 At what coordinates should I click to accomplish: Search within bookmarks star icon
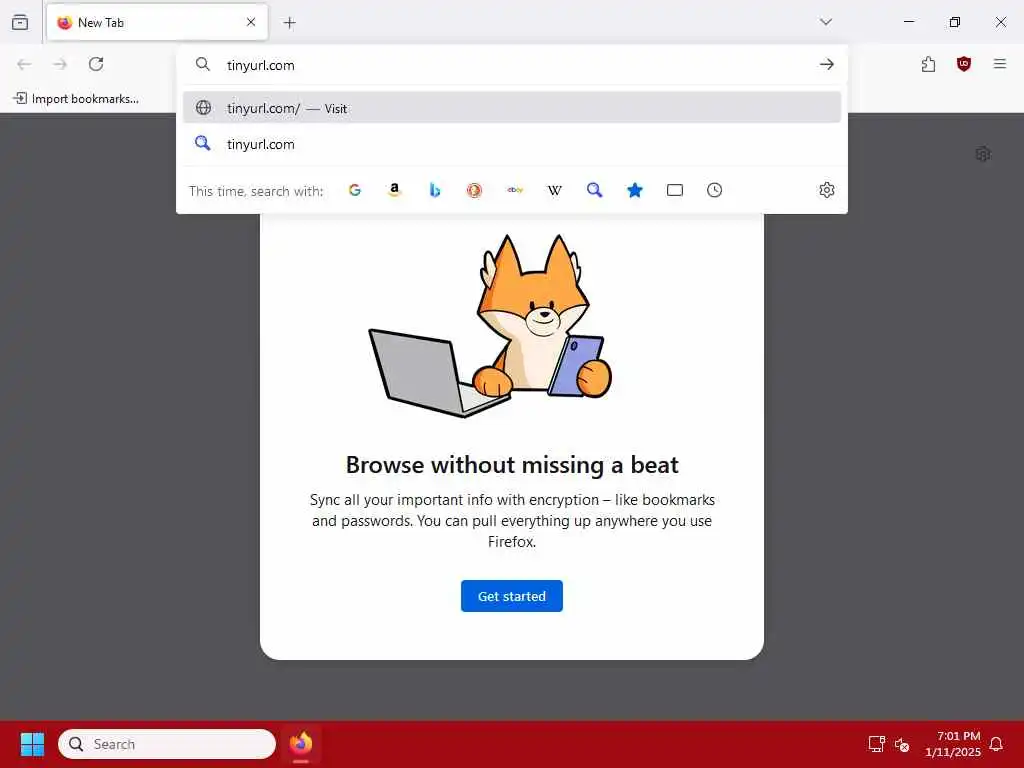635,190
